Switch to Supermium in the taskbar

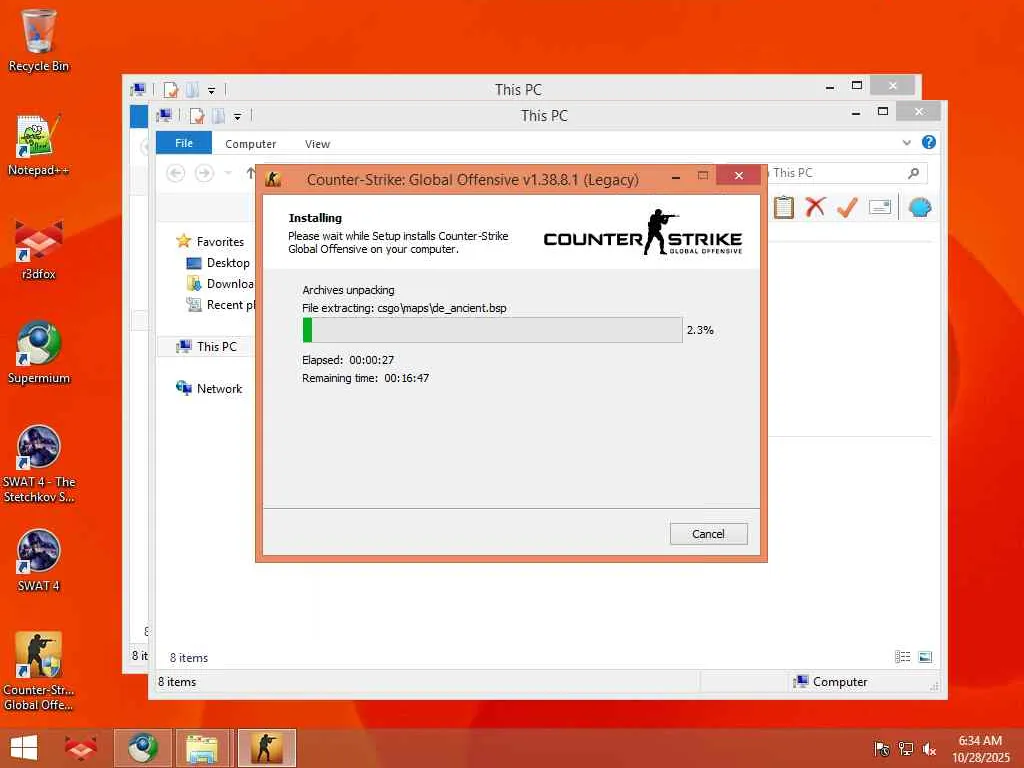point(142,748)
